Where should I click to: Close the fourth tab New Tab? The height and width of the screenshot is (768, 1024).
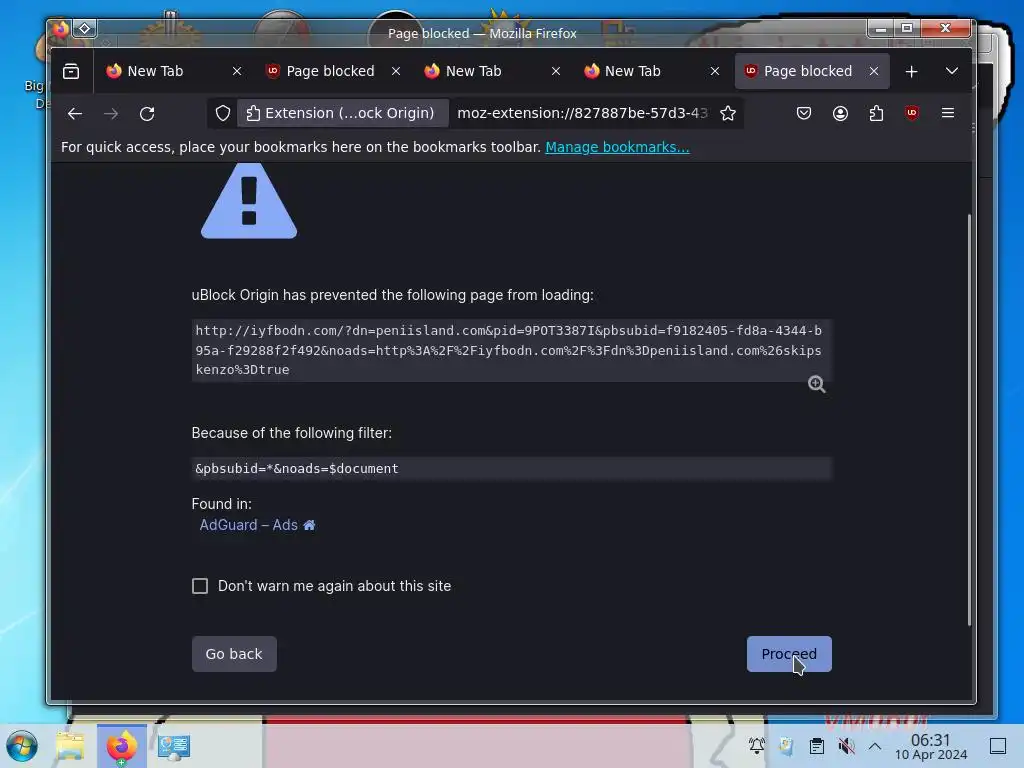pyautogui.click(x=715, y=71)
